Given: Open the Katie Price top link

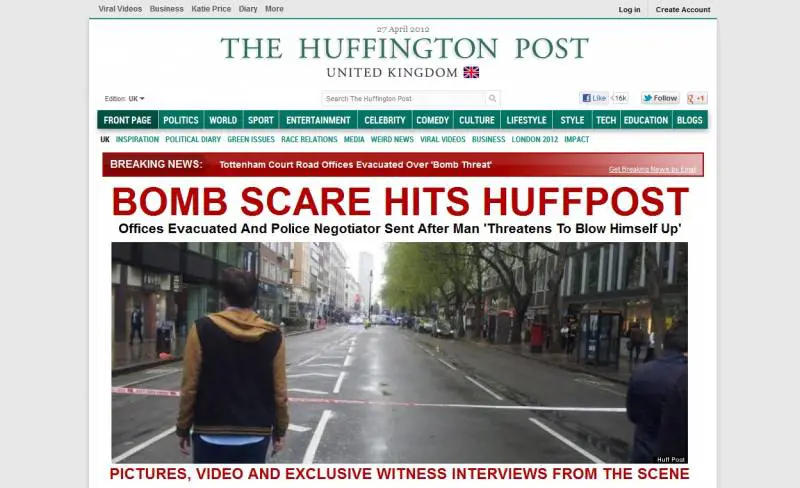Looking at the screenshot, I should 211,9.
